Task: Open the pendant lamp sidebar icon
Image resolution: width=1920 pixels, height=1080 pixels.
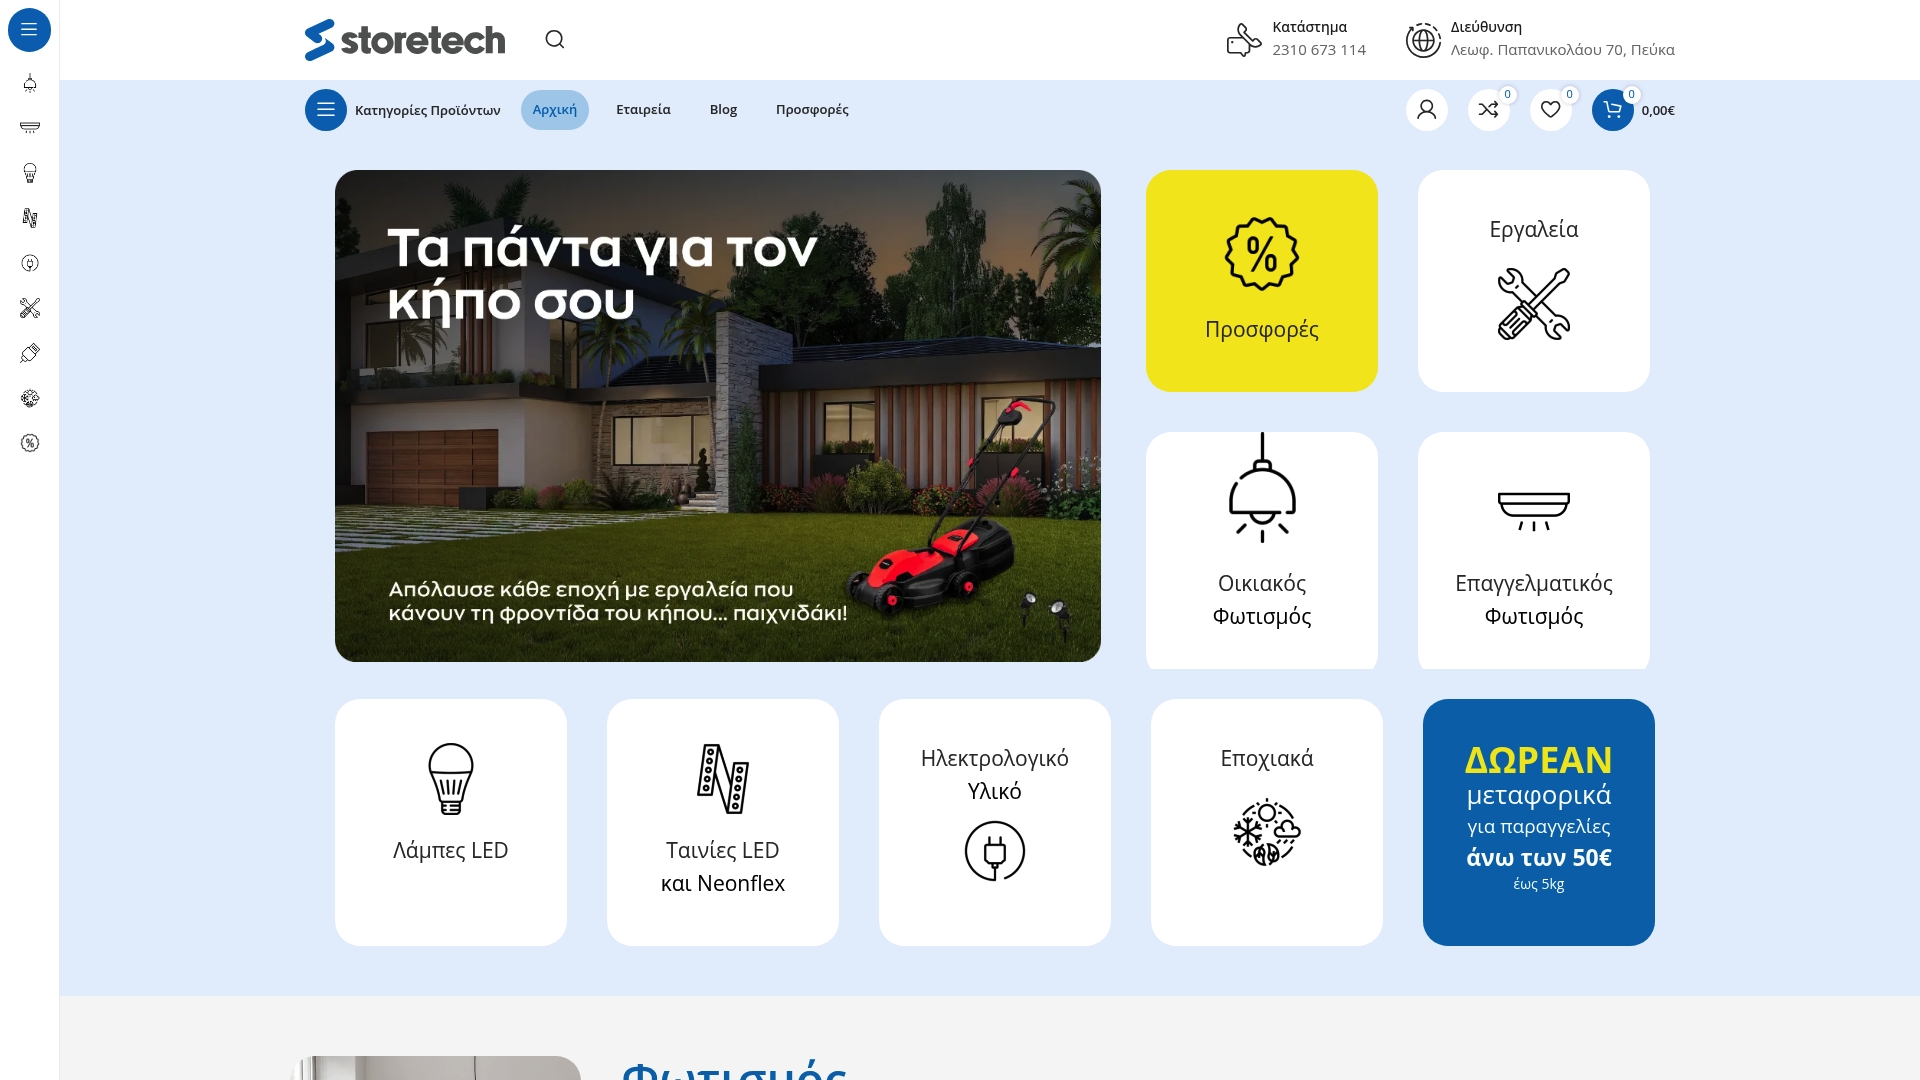Action: [30, 83]
